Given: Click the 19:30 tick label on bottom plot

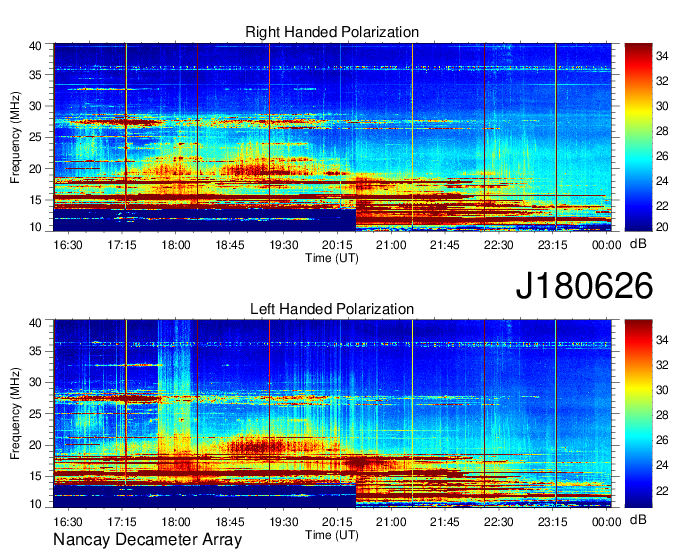Looking at the screenshot, I should [284, 522].
